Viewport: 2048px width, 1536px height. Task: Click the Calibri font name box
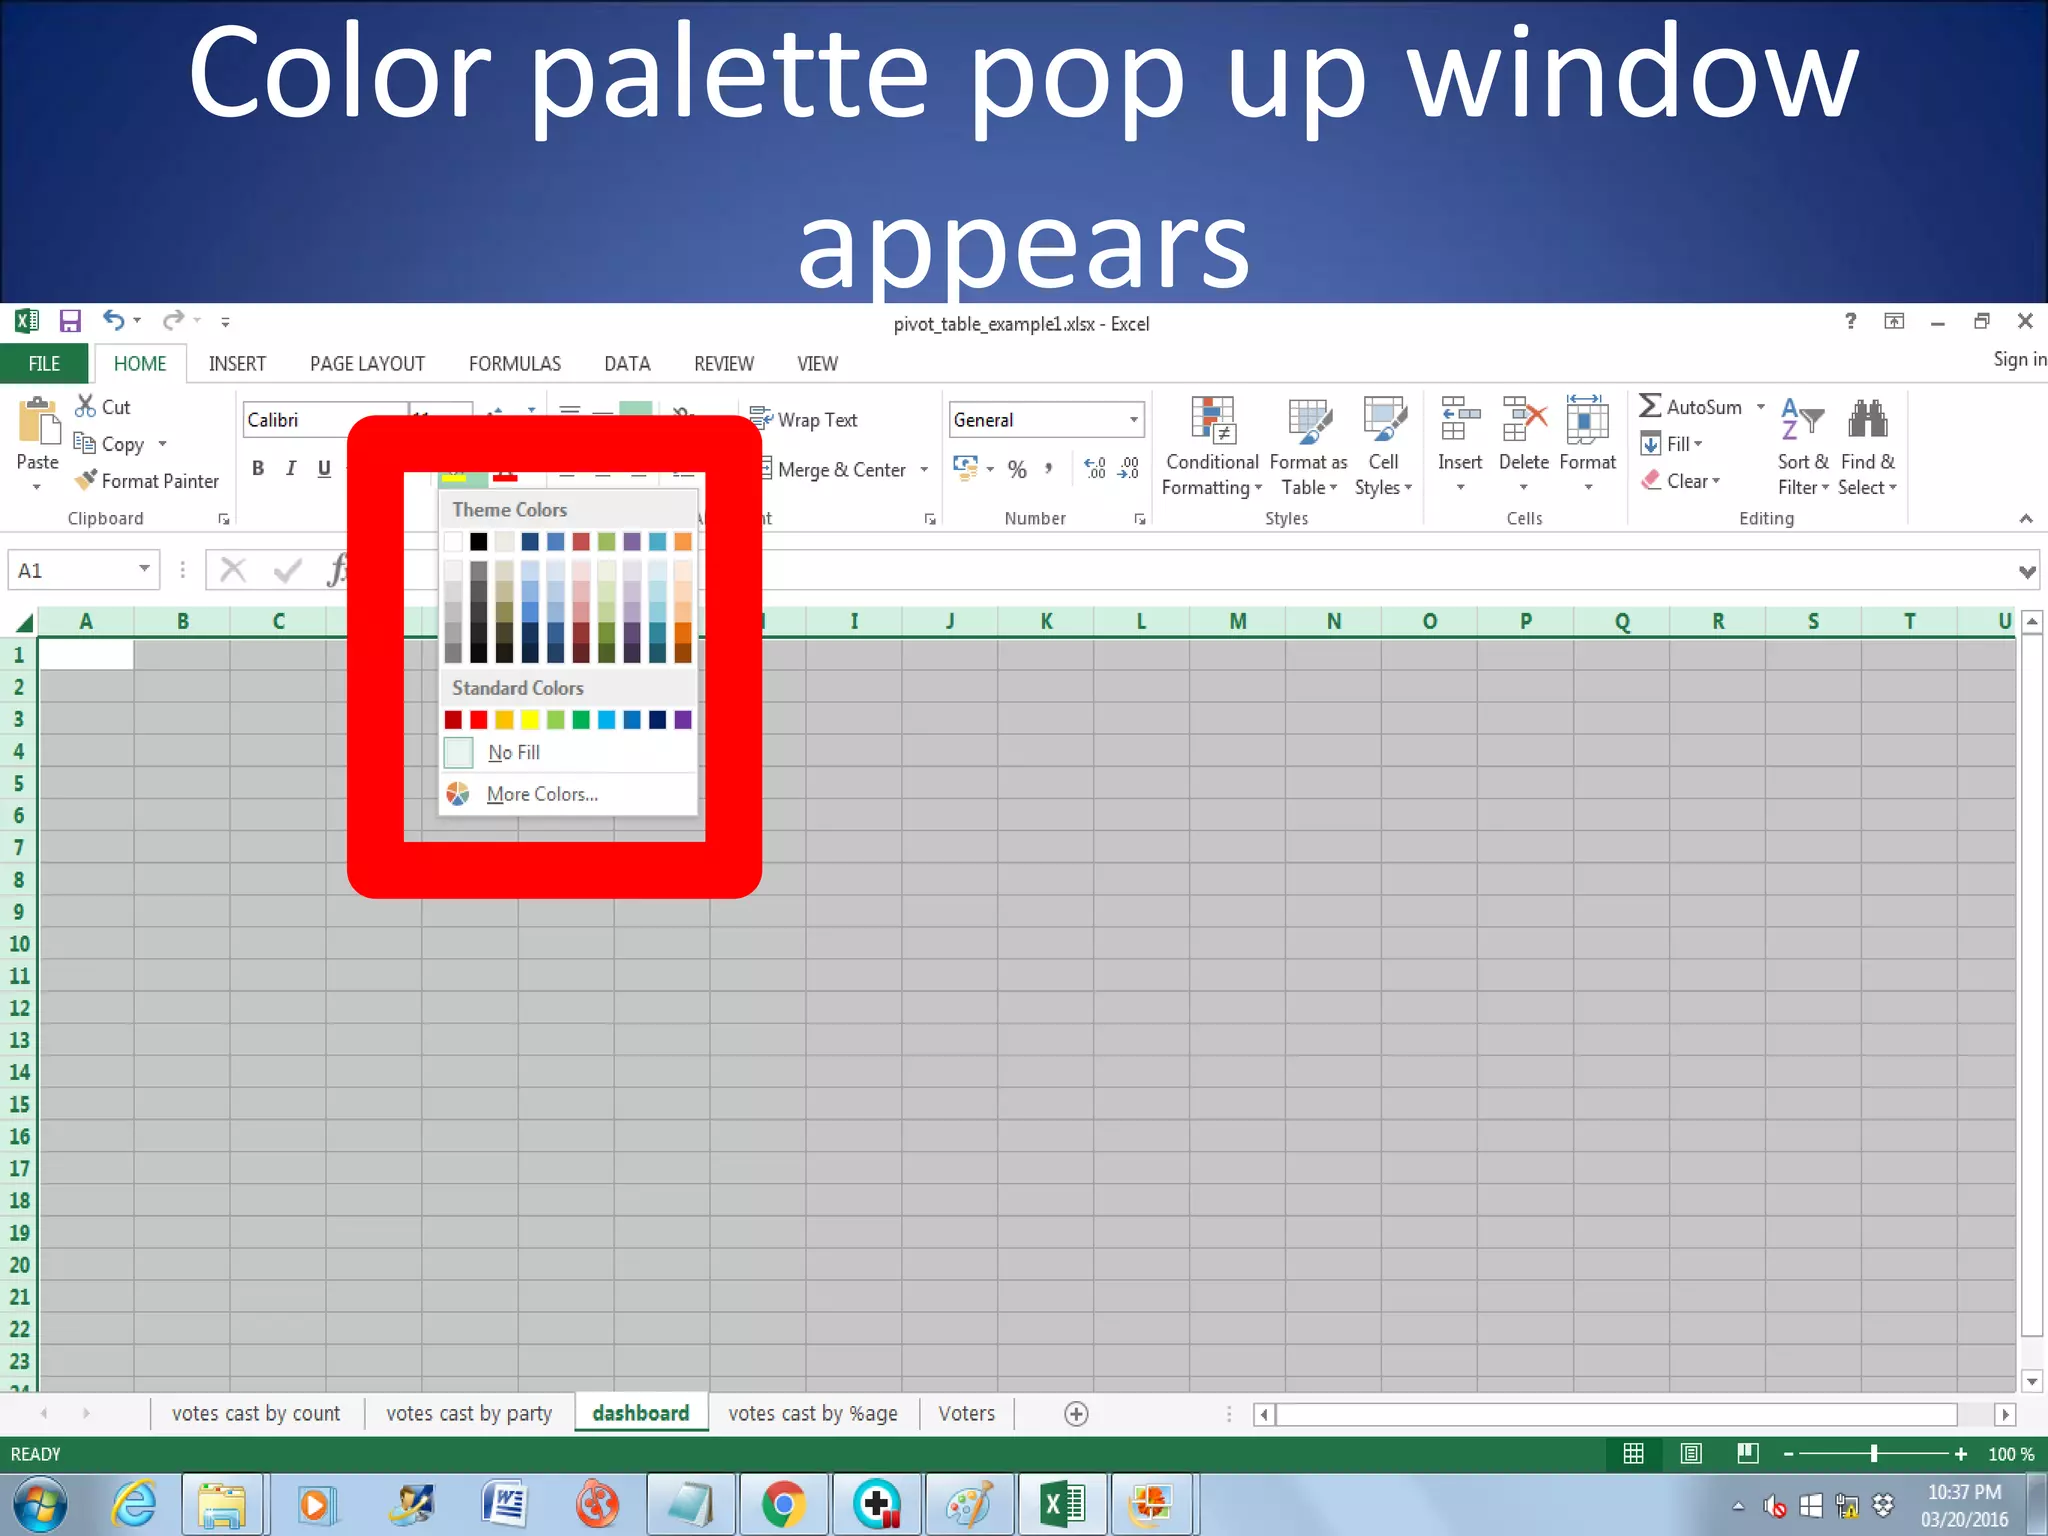(323, 420)
